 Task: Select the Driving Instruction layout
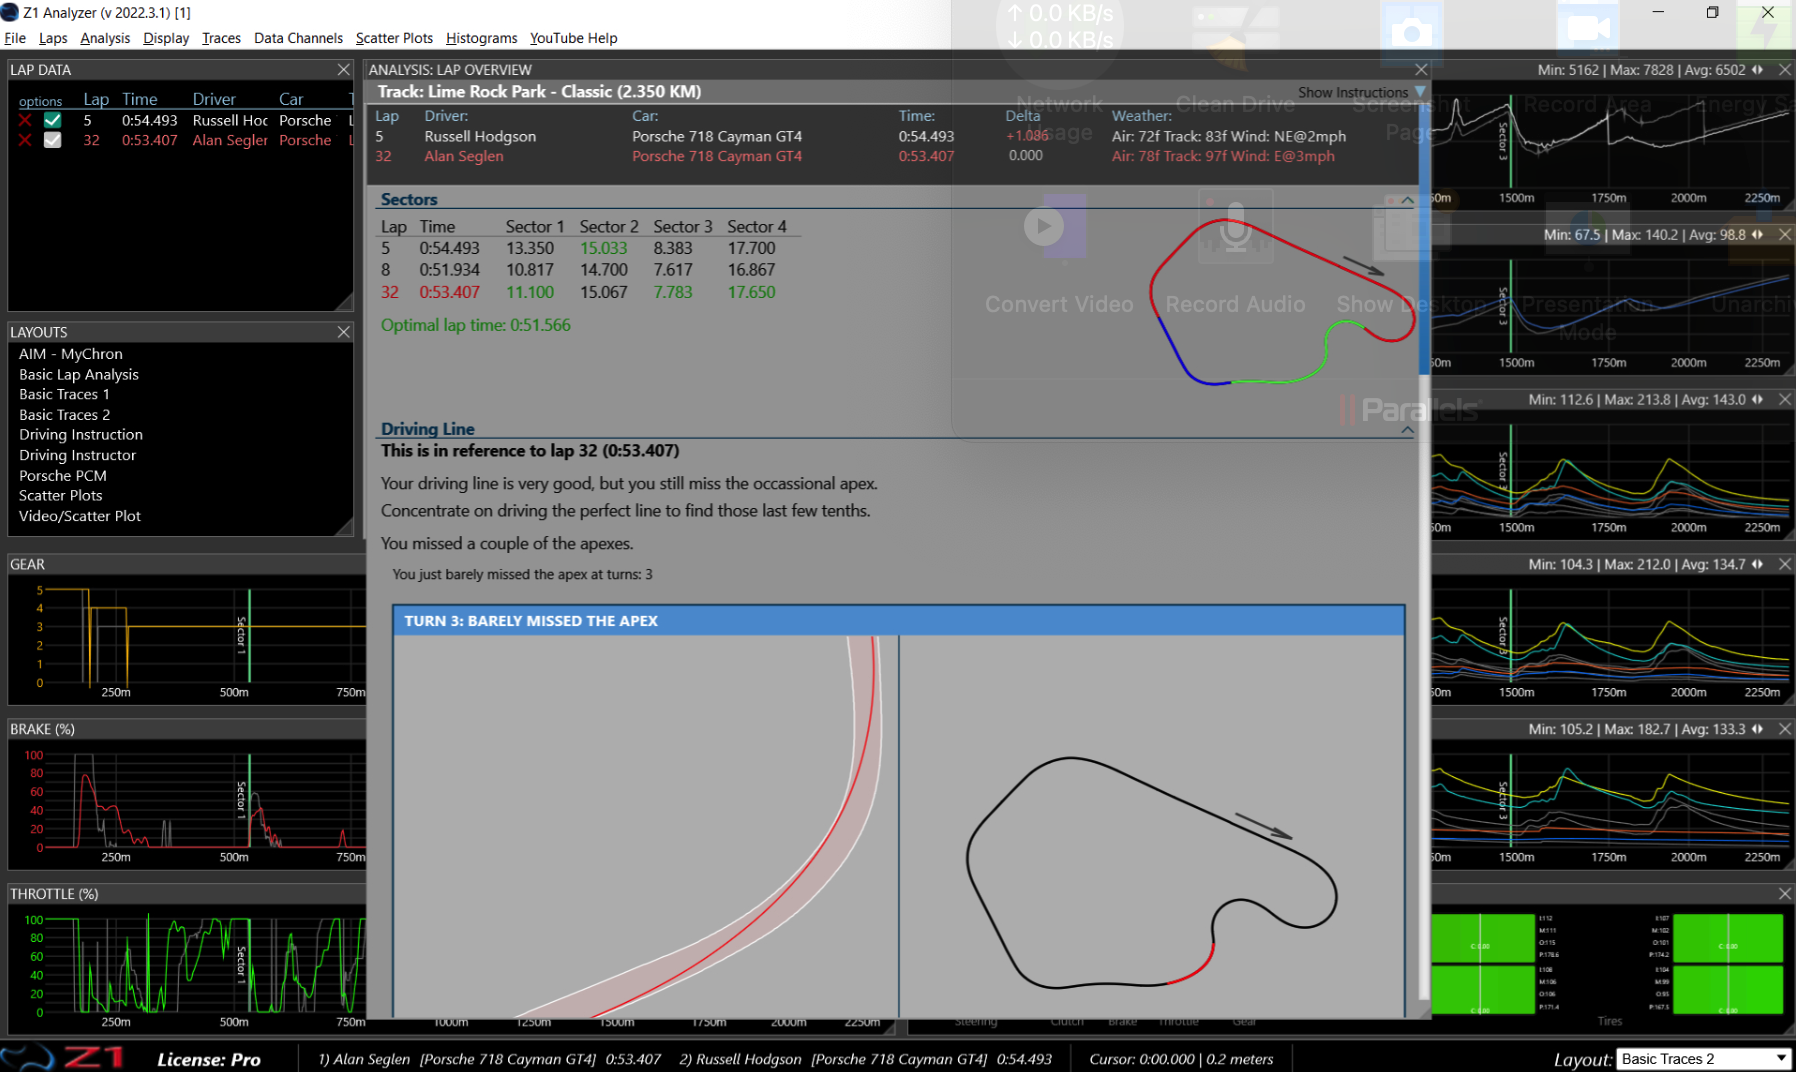[81, 434]
